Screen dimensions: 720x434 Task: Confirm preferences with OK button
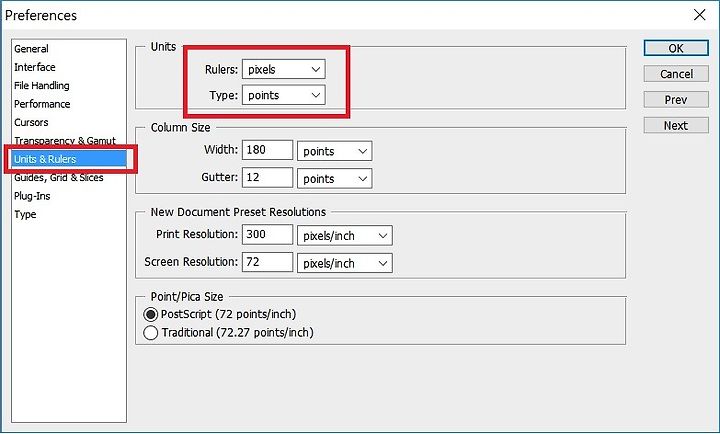click(x=676, y=48)
